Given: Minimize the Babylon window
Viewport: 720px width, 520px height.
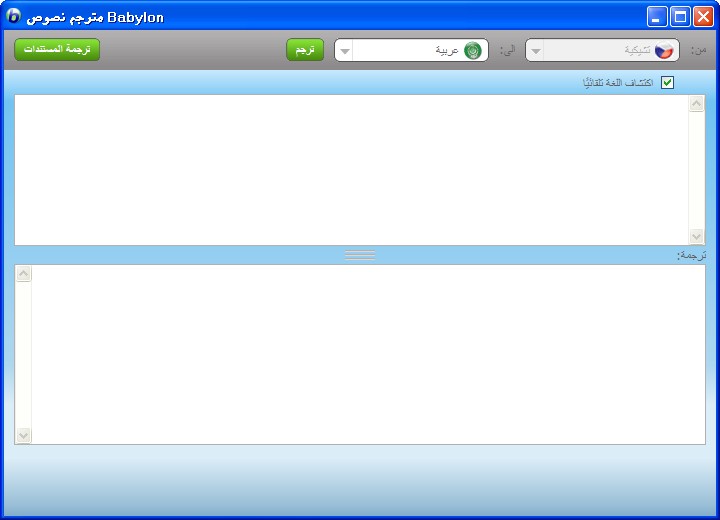Looking at the screenshot, I should (657, 17).
